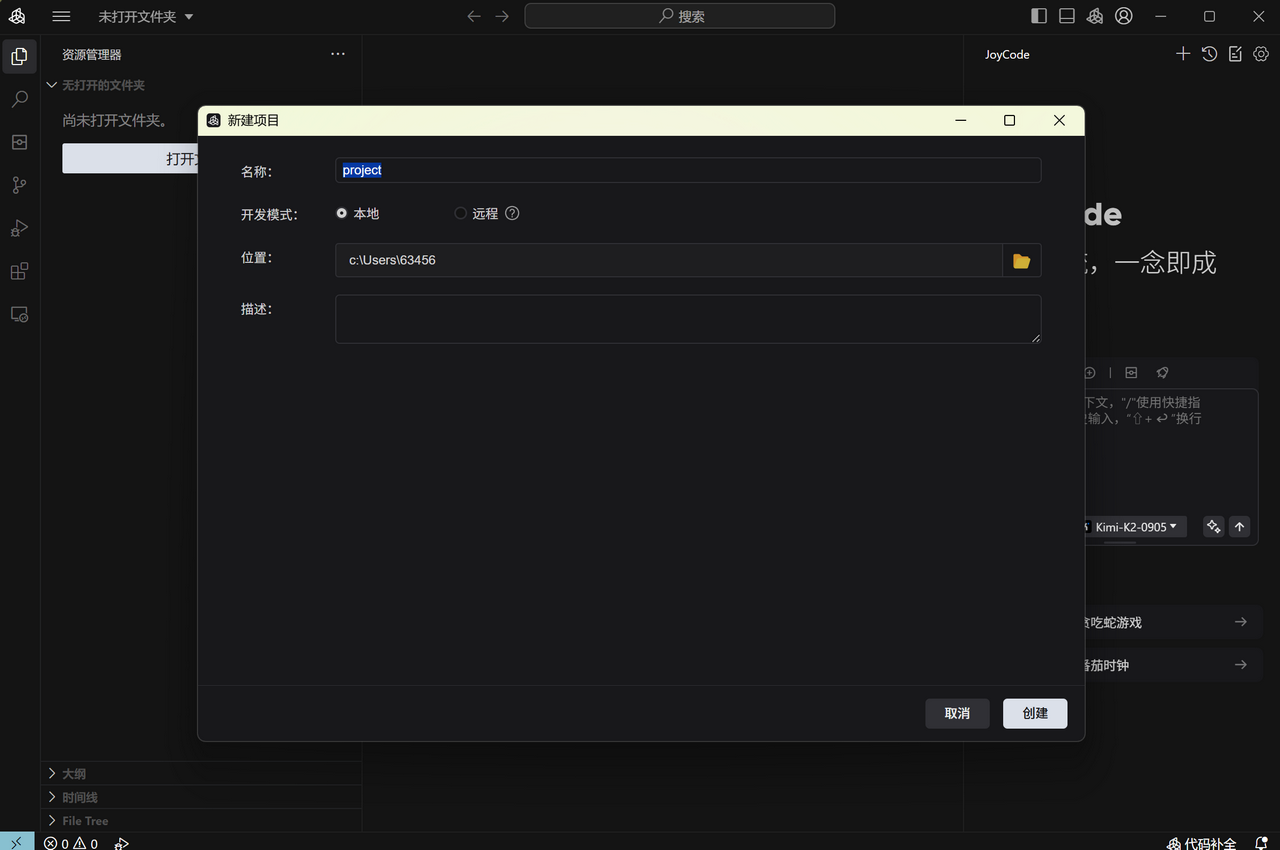Open the Run and Debug panel
The width and height of the screenshot is (1280, 850).
19,228
